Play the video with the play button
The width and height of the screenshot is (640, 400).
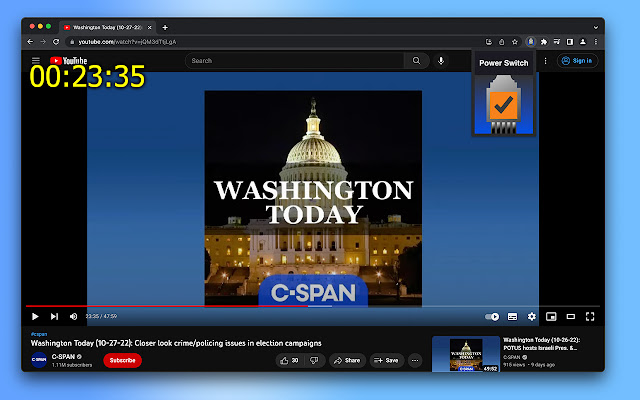coord(35,316)
